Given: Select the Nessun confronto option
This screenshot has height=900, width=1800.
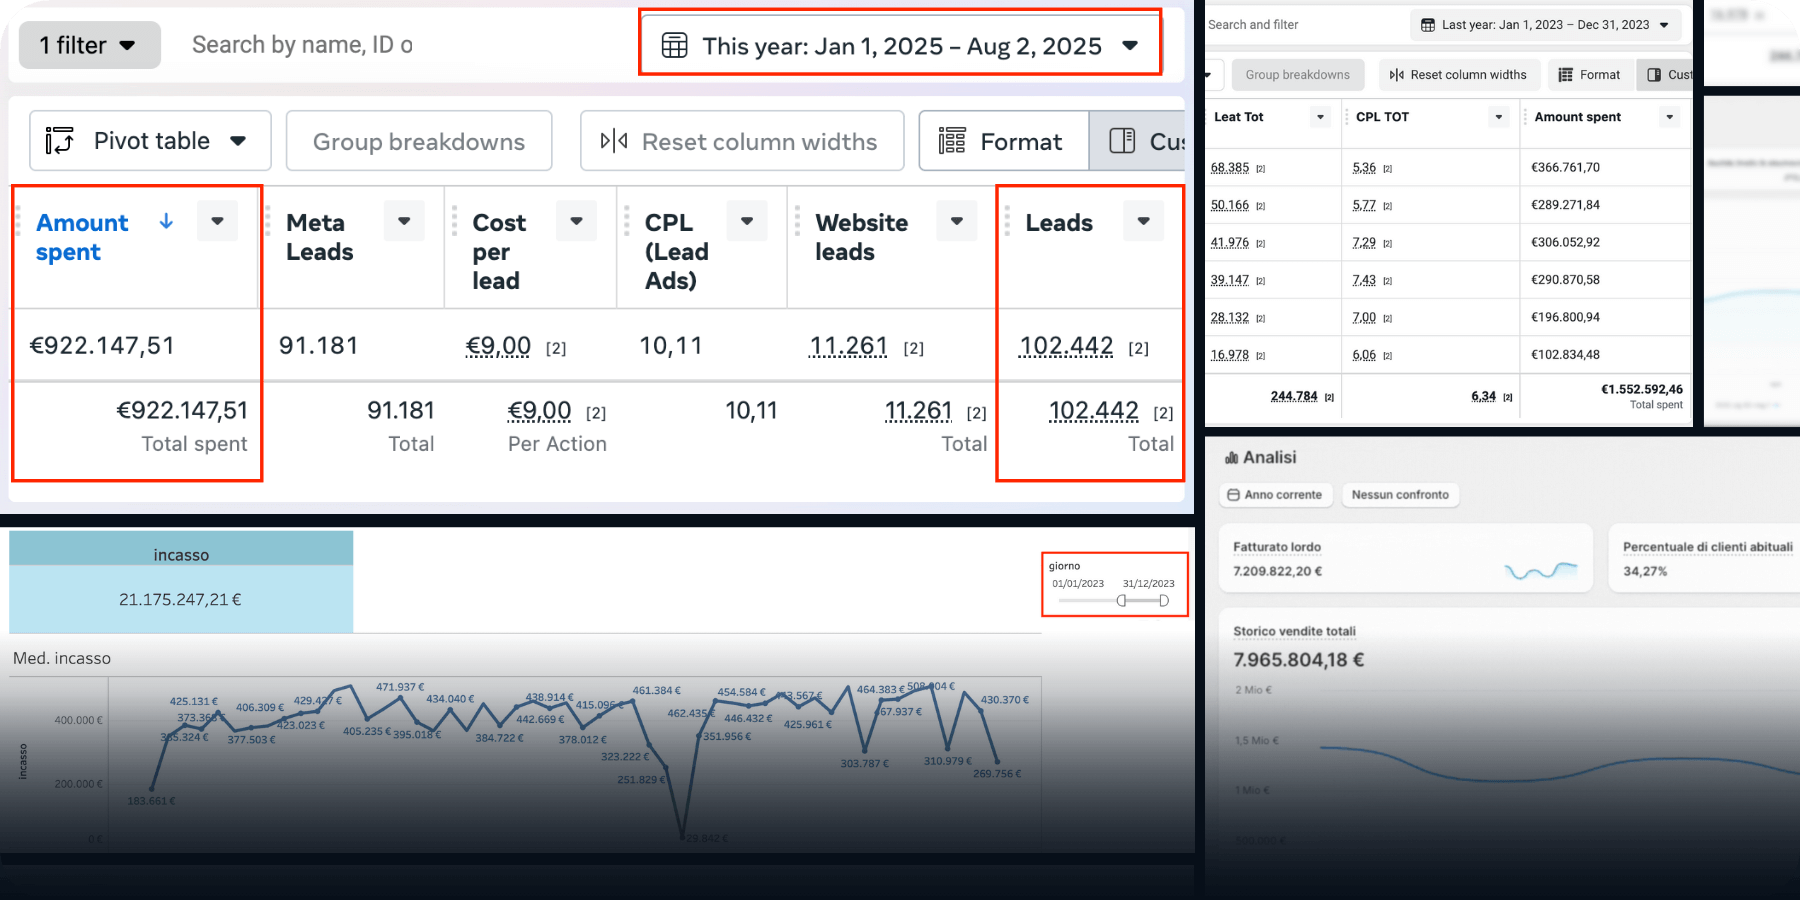Looking at the screenshot, I should (1399, 495).
